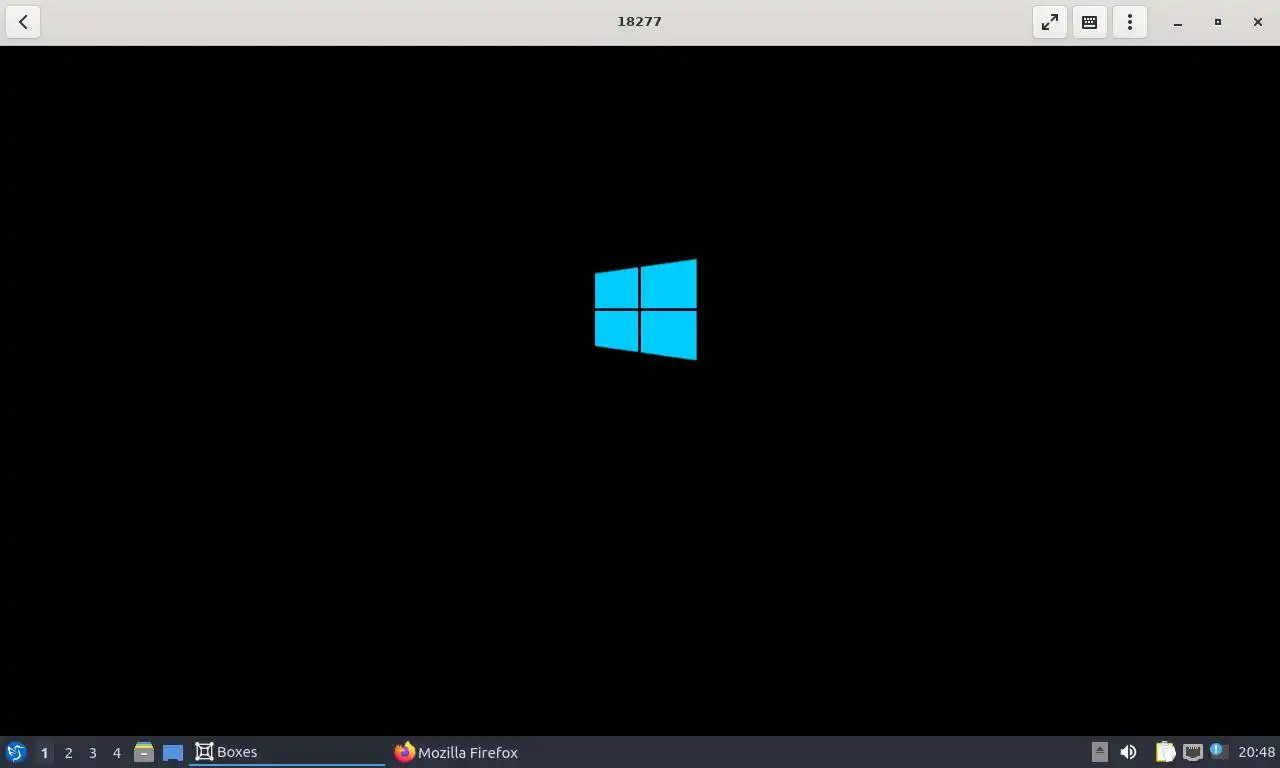Open the volume control
Viewport: 1280px width, 768px height.
[1128, 752]
